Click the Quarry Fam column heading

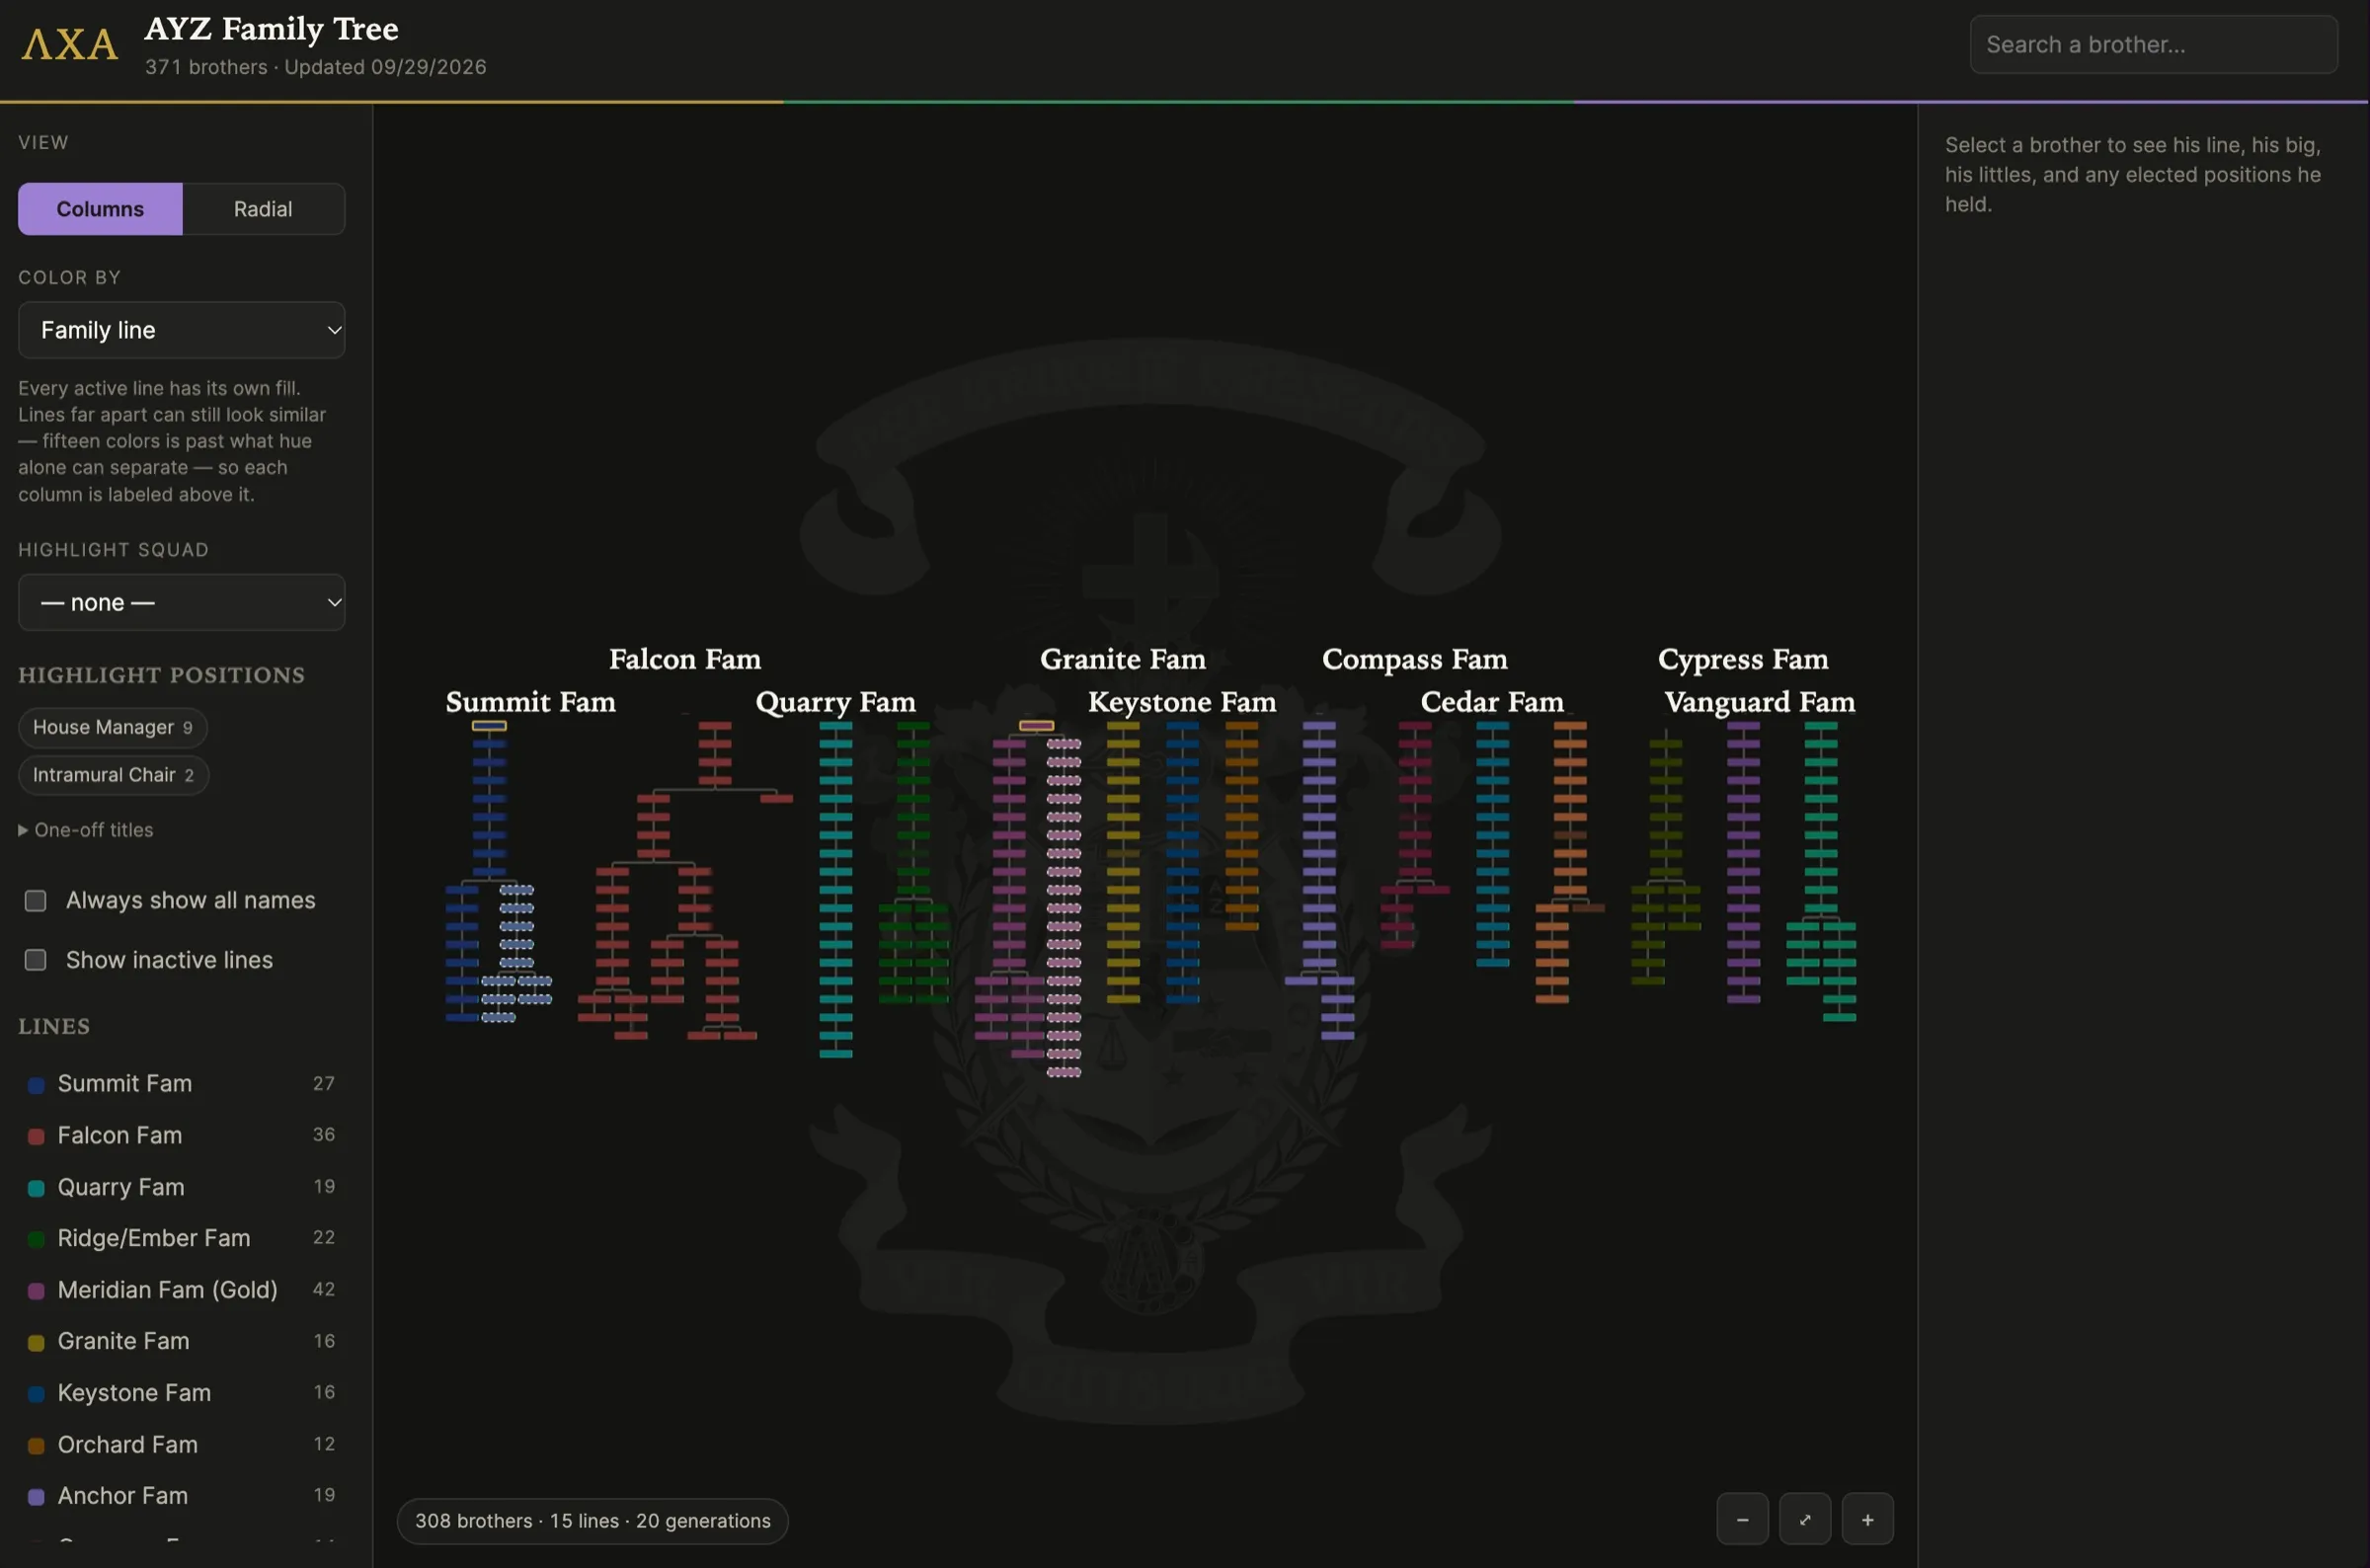[835, 702]
